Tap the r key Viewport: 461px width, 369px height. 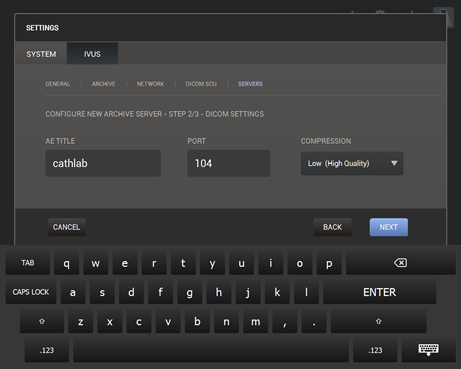tap(154, 263)
